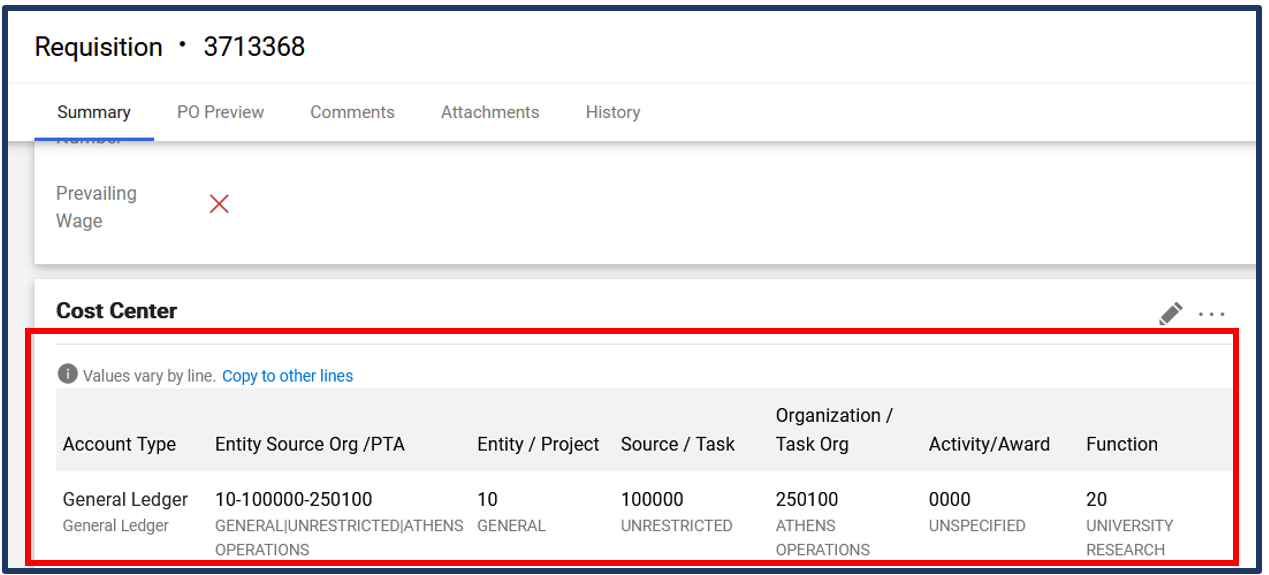The height and width of the screenshot is (575, 1269).
Task: Click the info icon beside 'Values vary by line'
Action: (x=67, y=375)
